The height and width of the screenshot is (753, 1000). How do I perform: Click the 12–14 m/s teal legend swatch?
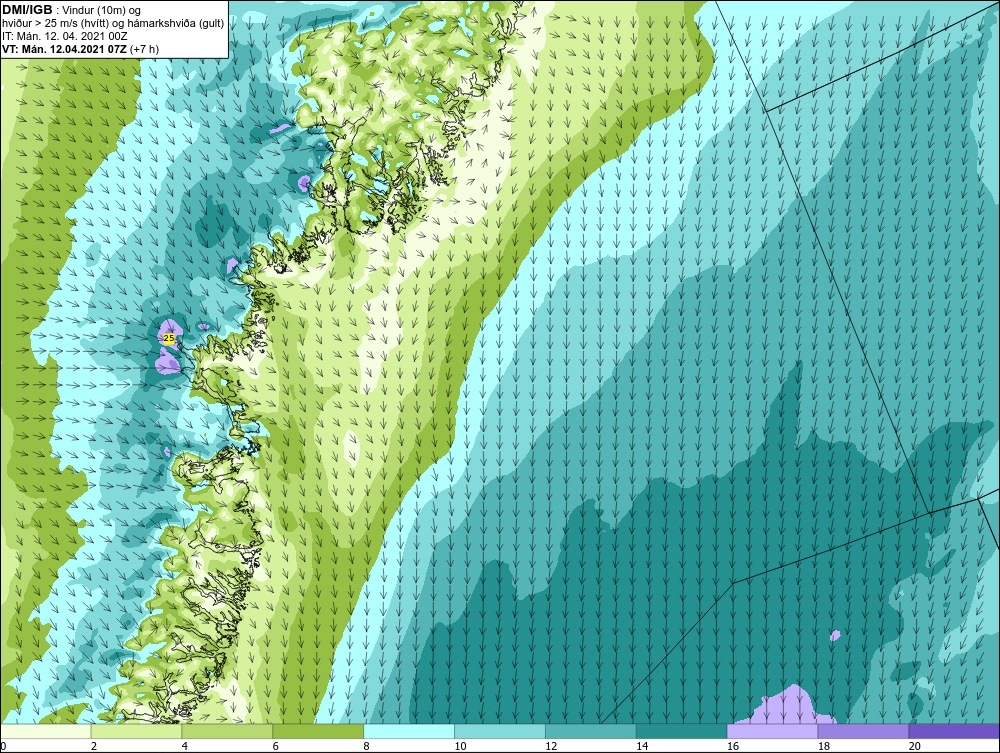591,731
